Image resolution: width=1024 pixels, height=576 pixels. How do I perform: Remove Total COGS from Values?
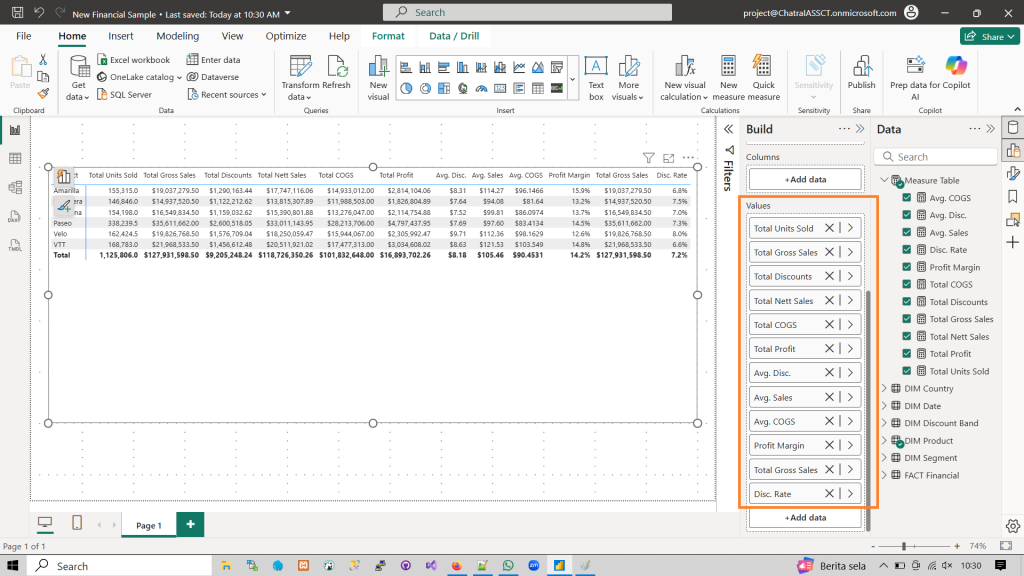coord(829,325)
